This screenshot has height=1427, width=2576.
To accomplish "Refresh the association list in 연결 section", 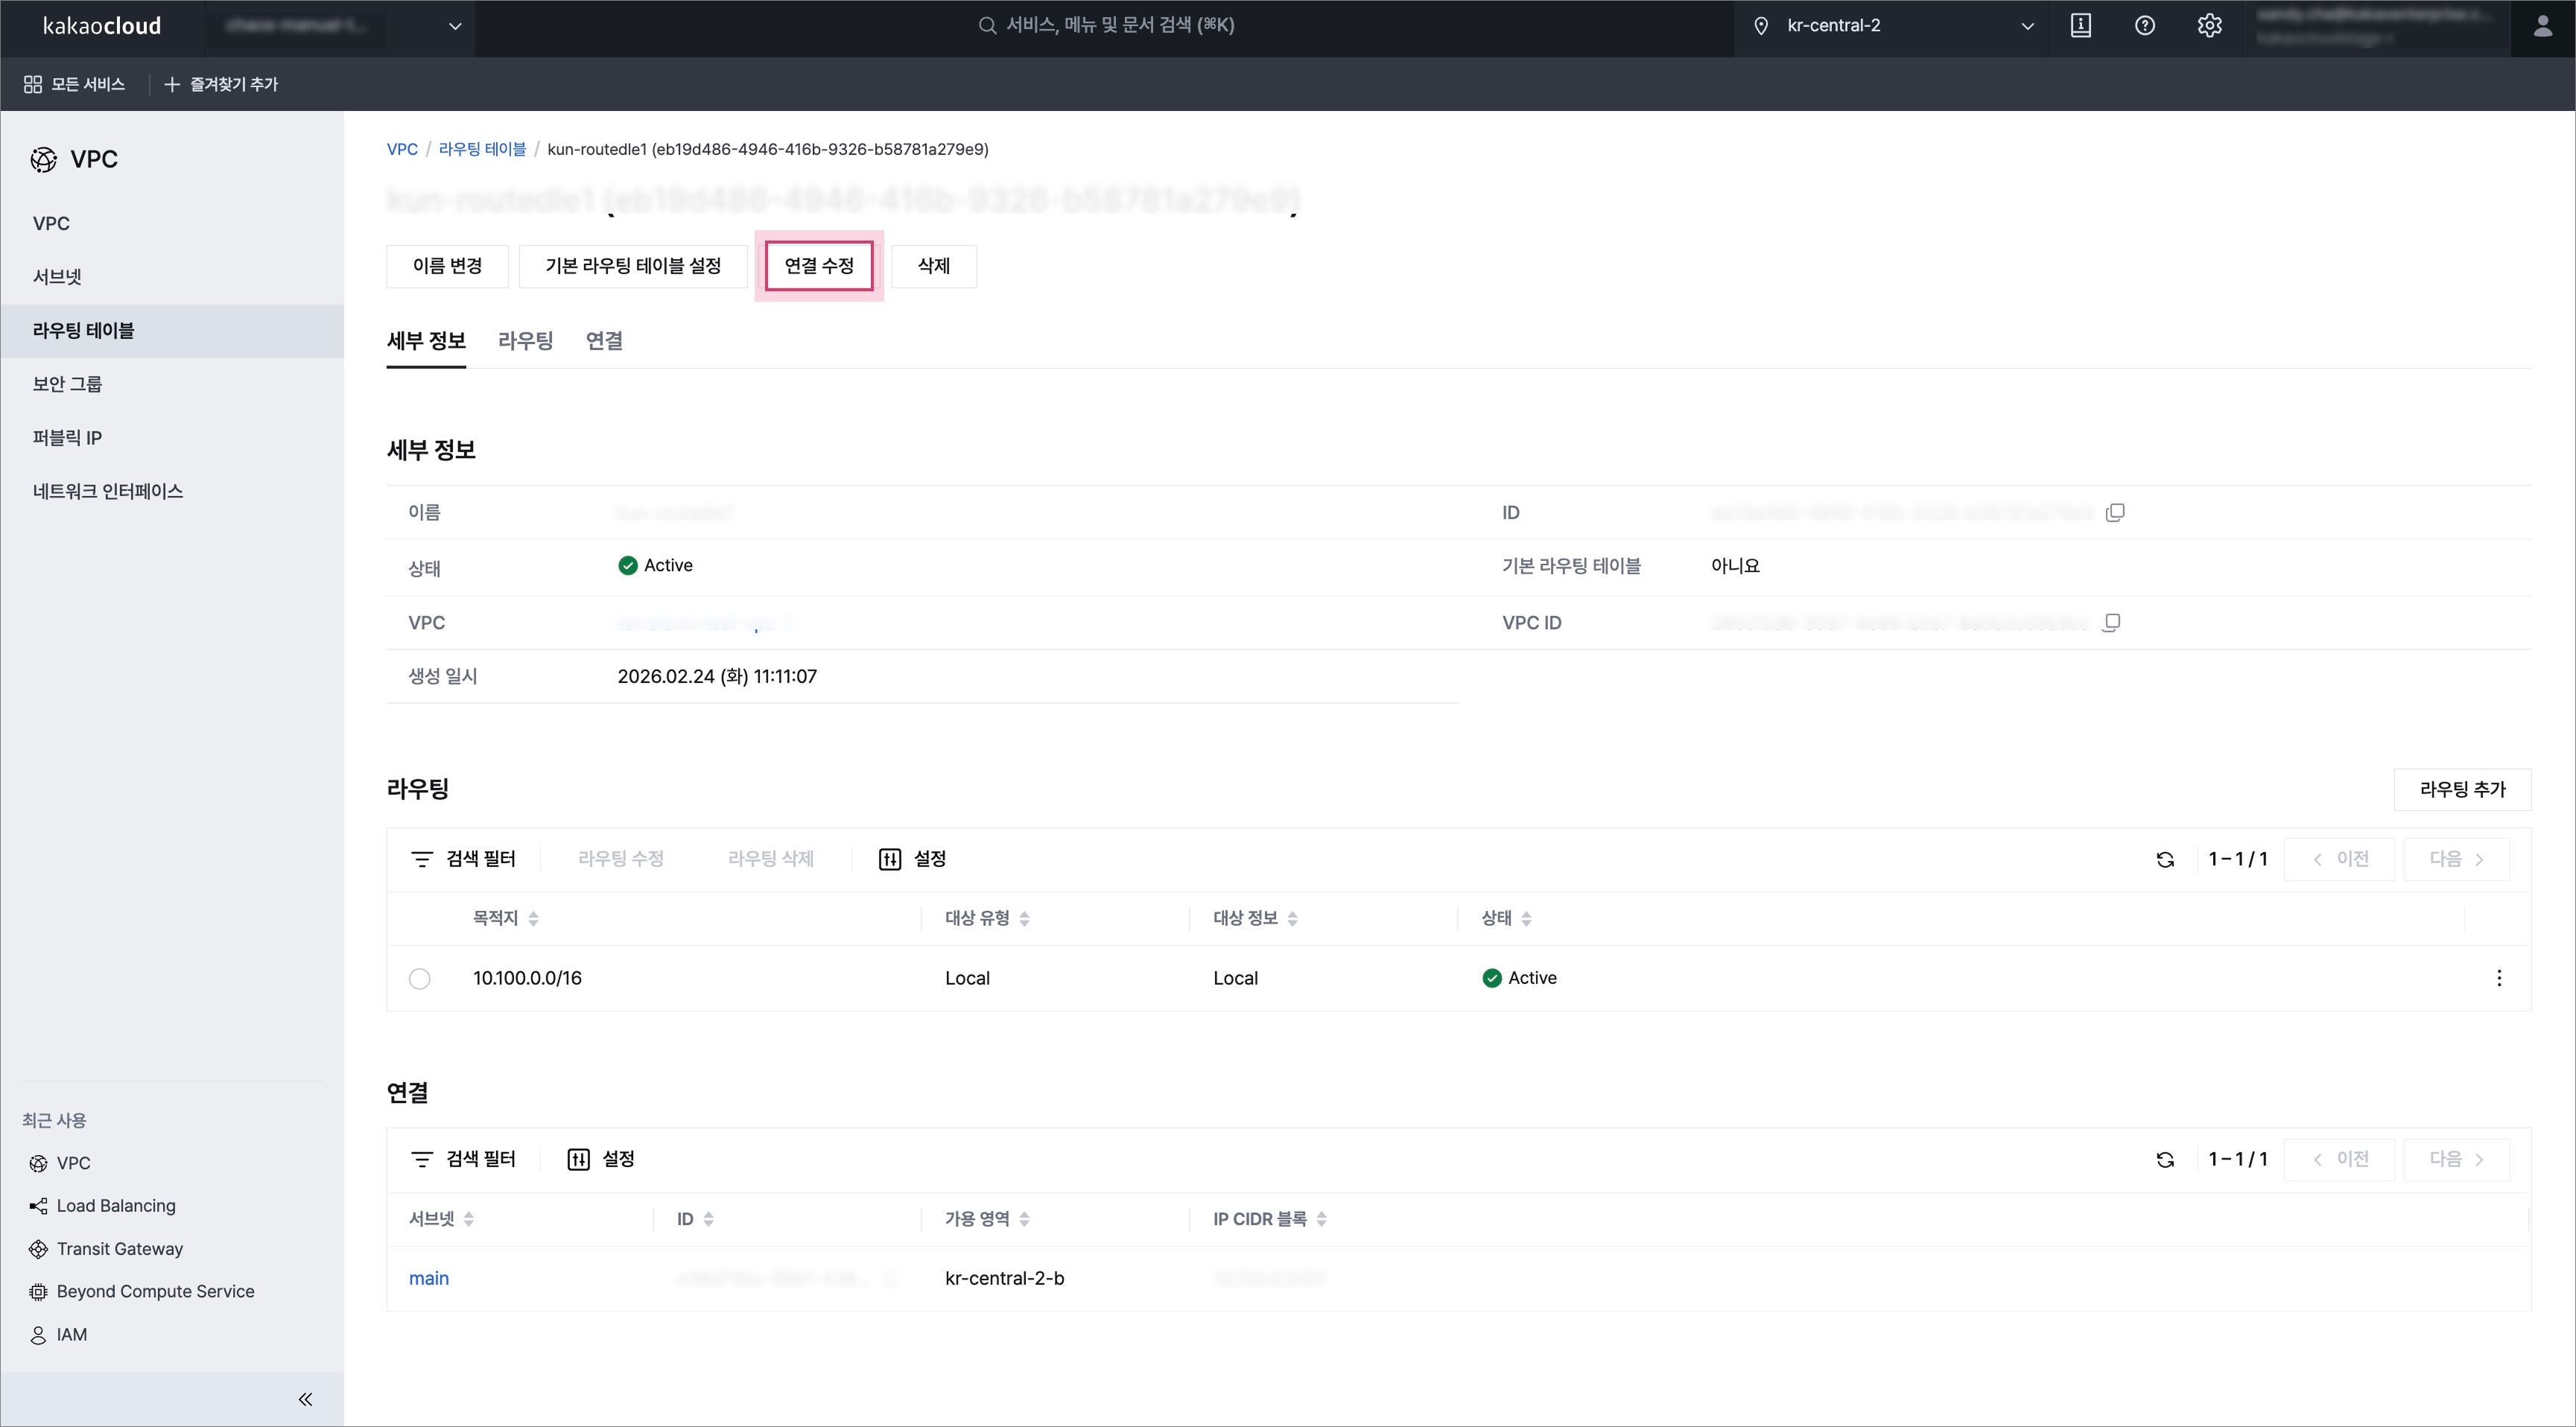I will [2165, 1160].
